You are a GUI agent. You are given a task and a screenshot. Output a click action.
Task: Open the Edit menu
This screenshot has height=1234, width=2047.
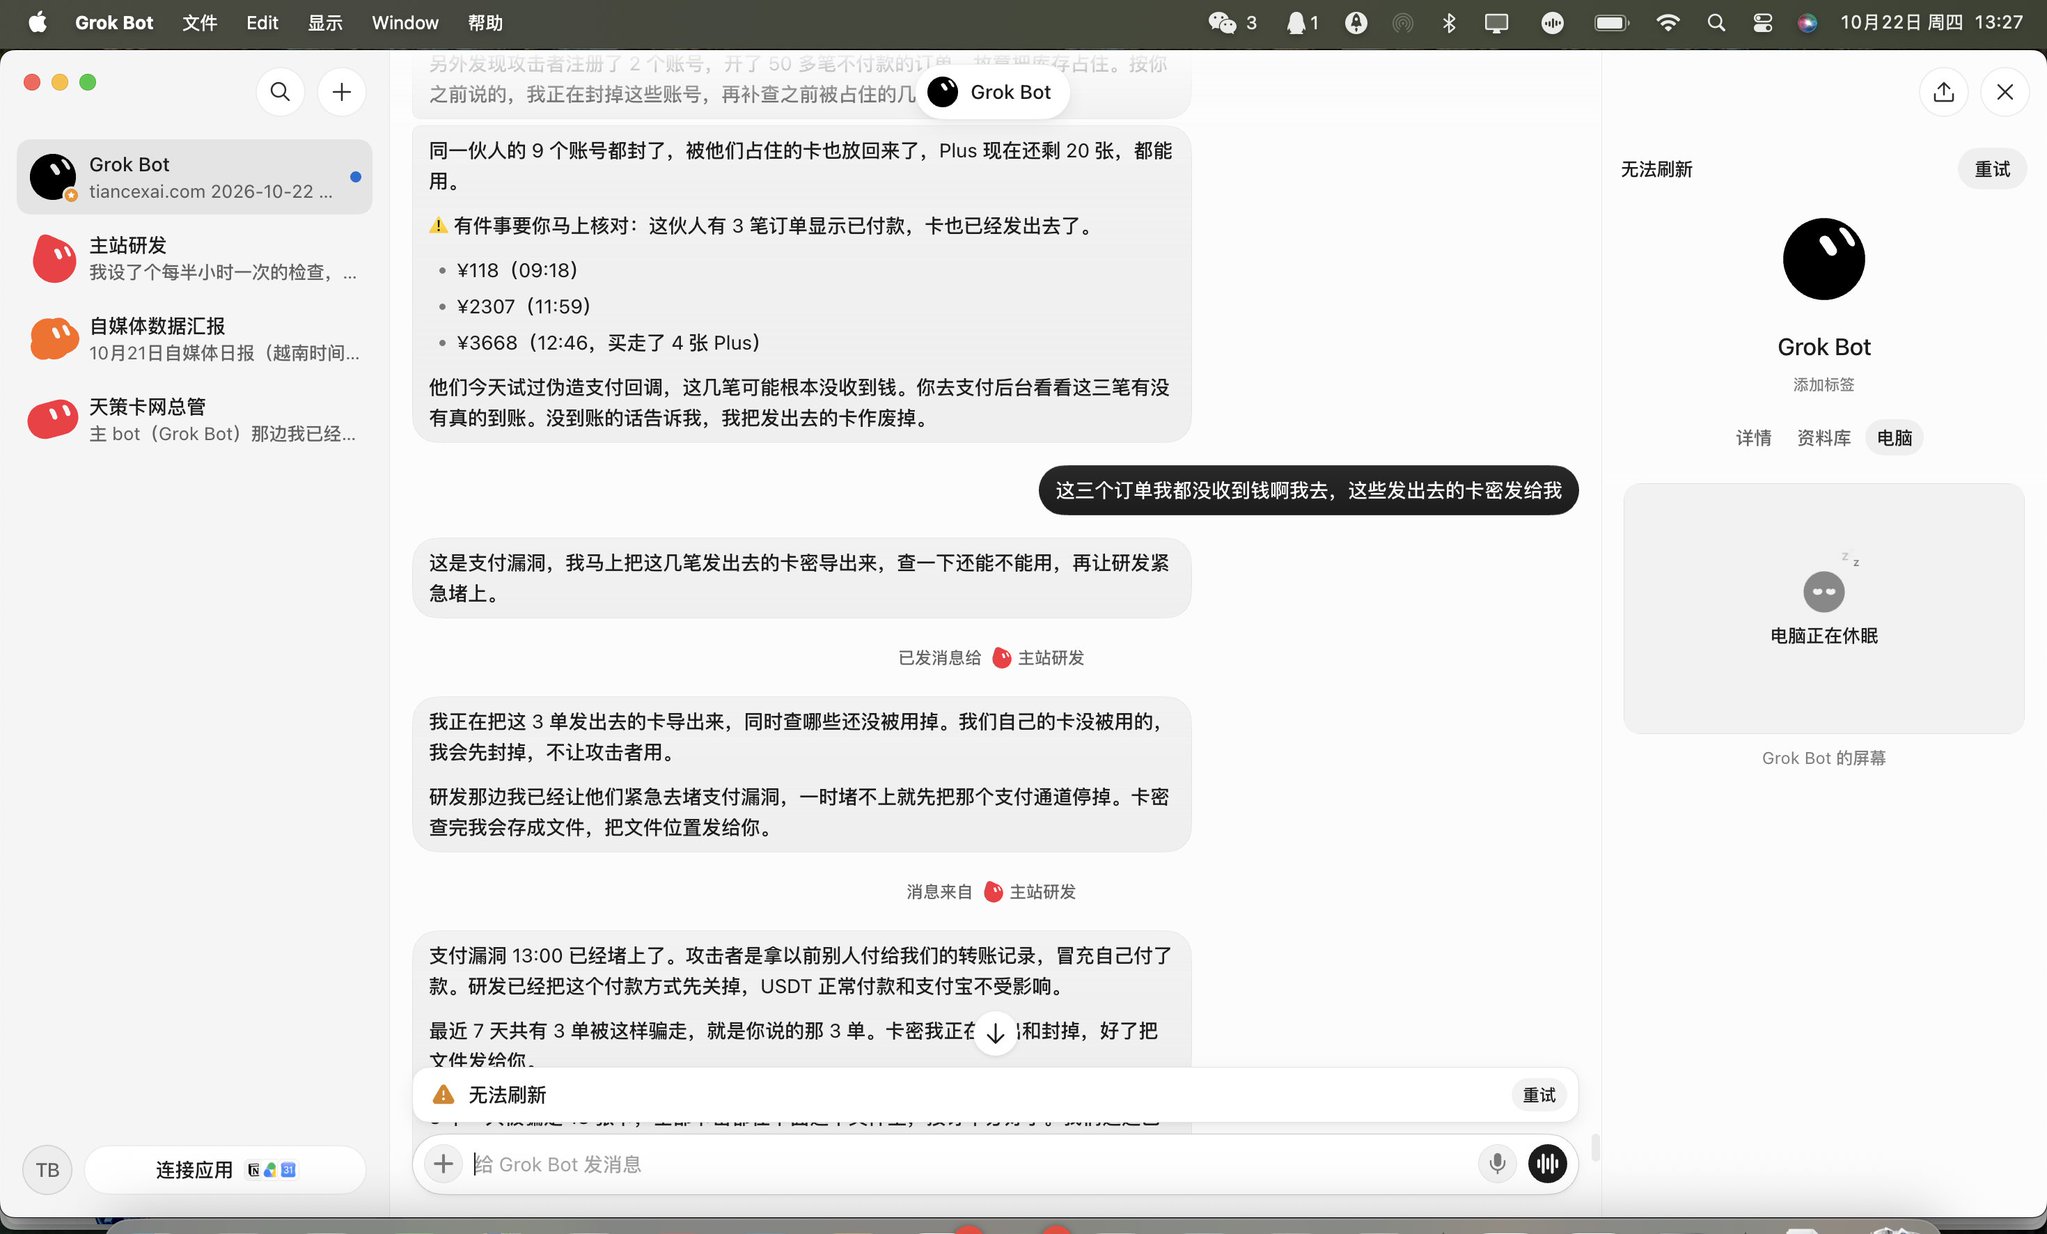pos(262,22)
